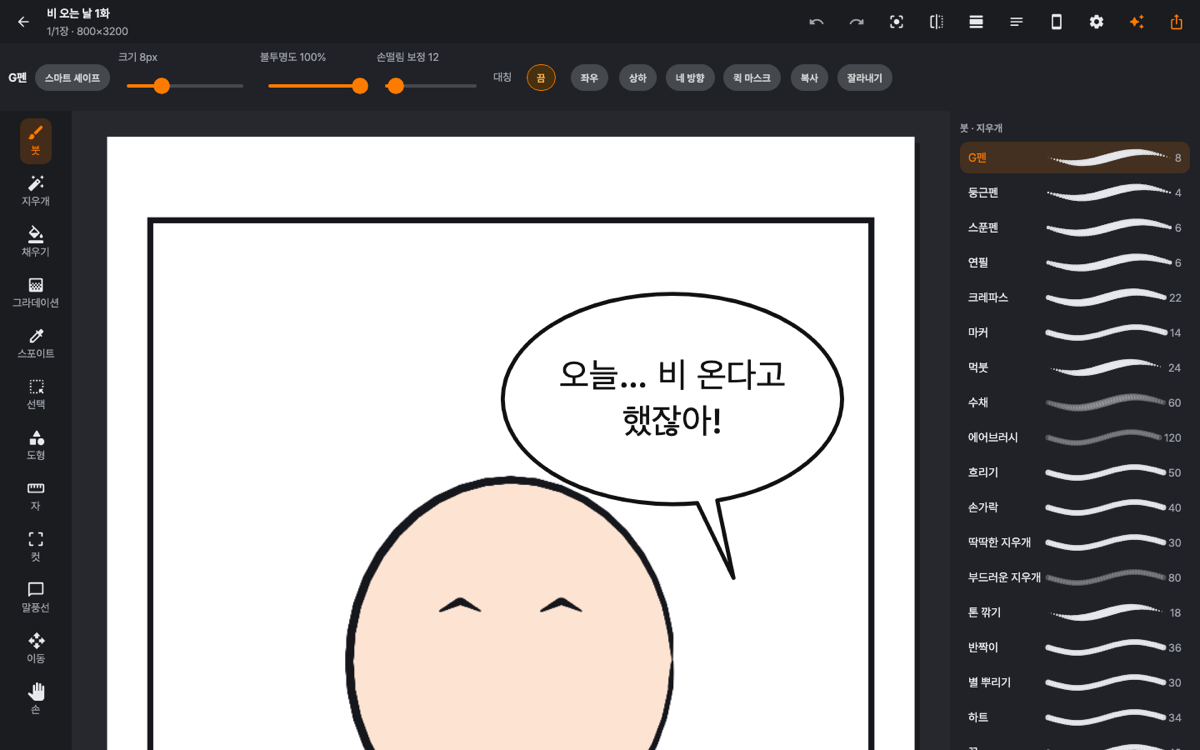Open the layers stack icon
This screenshot has height=750, width=1200.
click(x=976, y=22)
